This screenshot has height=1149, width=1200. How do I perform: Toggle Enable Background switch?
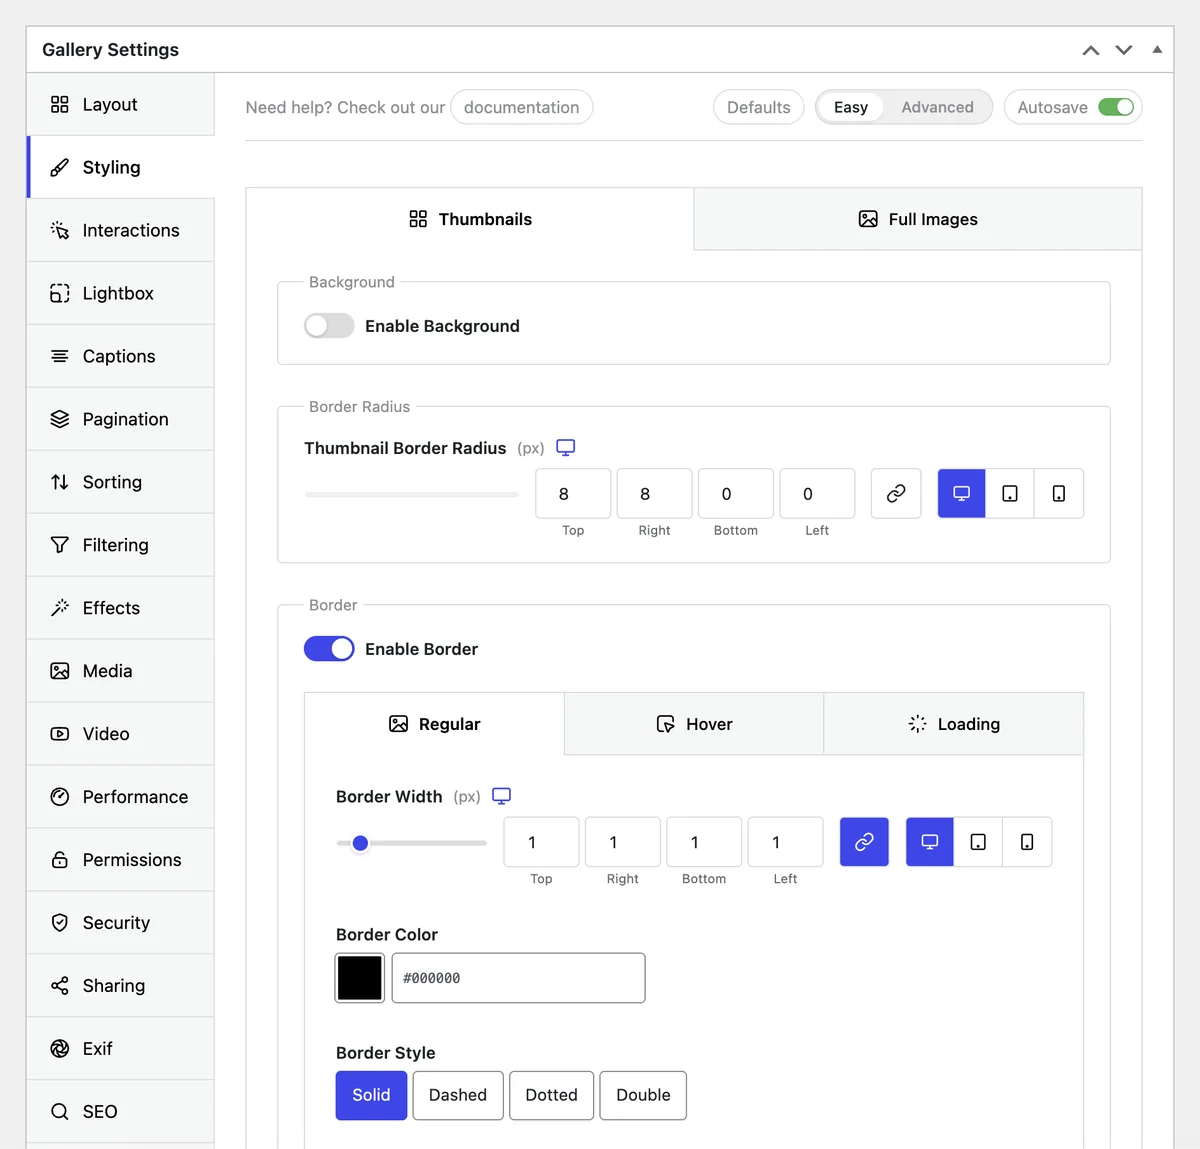click(x=329, y=326)
